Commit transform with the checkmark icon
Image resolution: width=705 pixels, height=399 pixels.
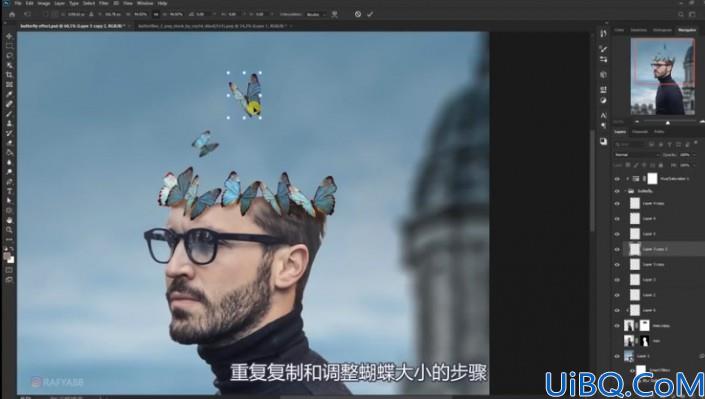(370, 14)
